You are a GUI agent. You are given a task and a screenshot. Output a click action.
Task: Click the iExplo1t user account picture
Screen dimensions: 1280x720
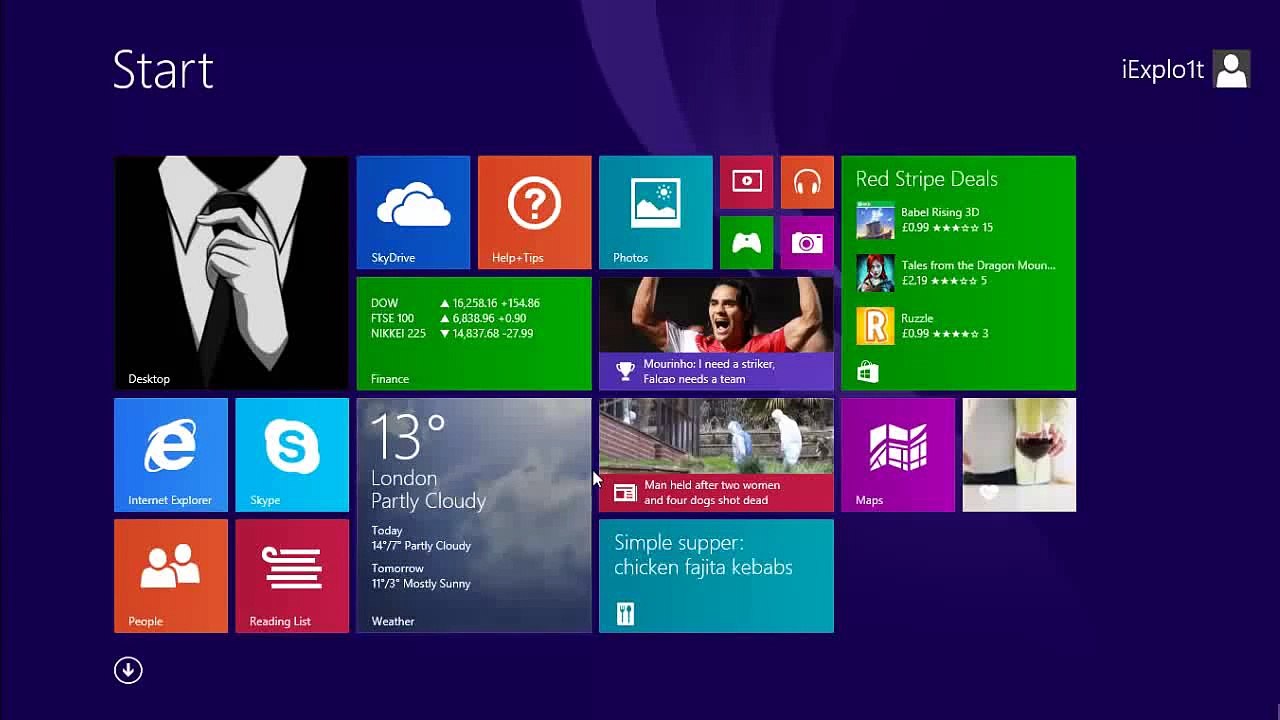(1231, 69)
